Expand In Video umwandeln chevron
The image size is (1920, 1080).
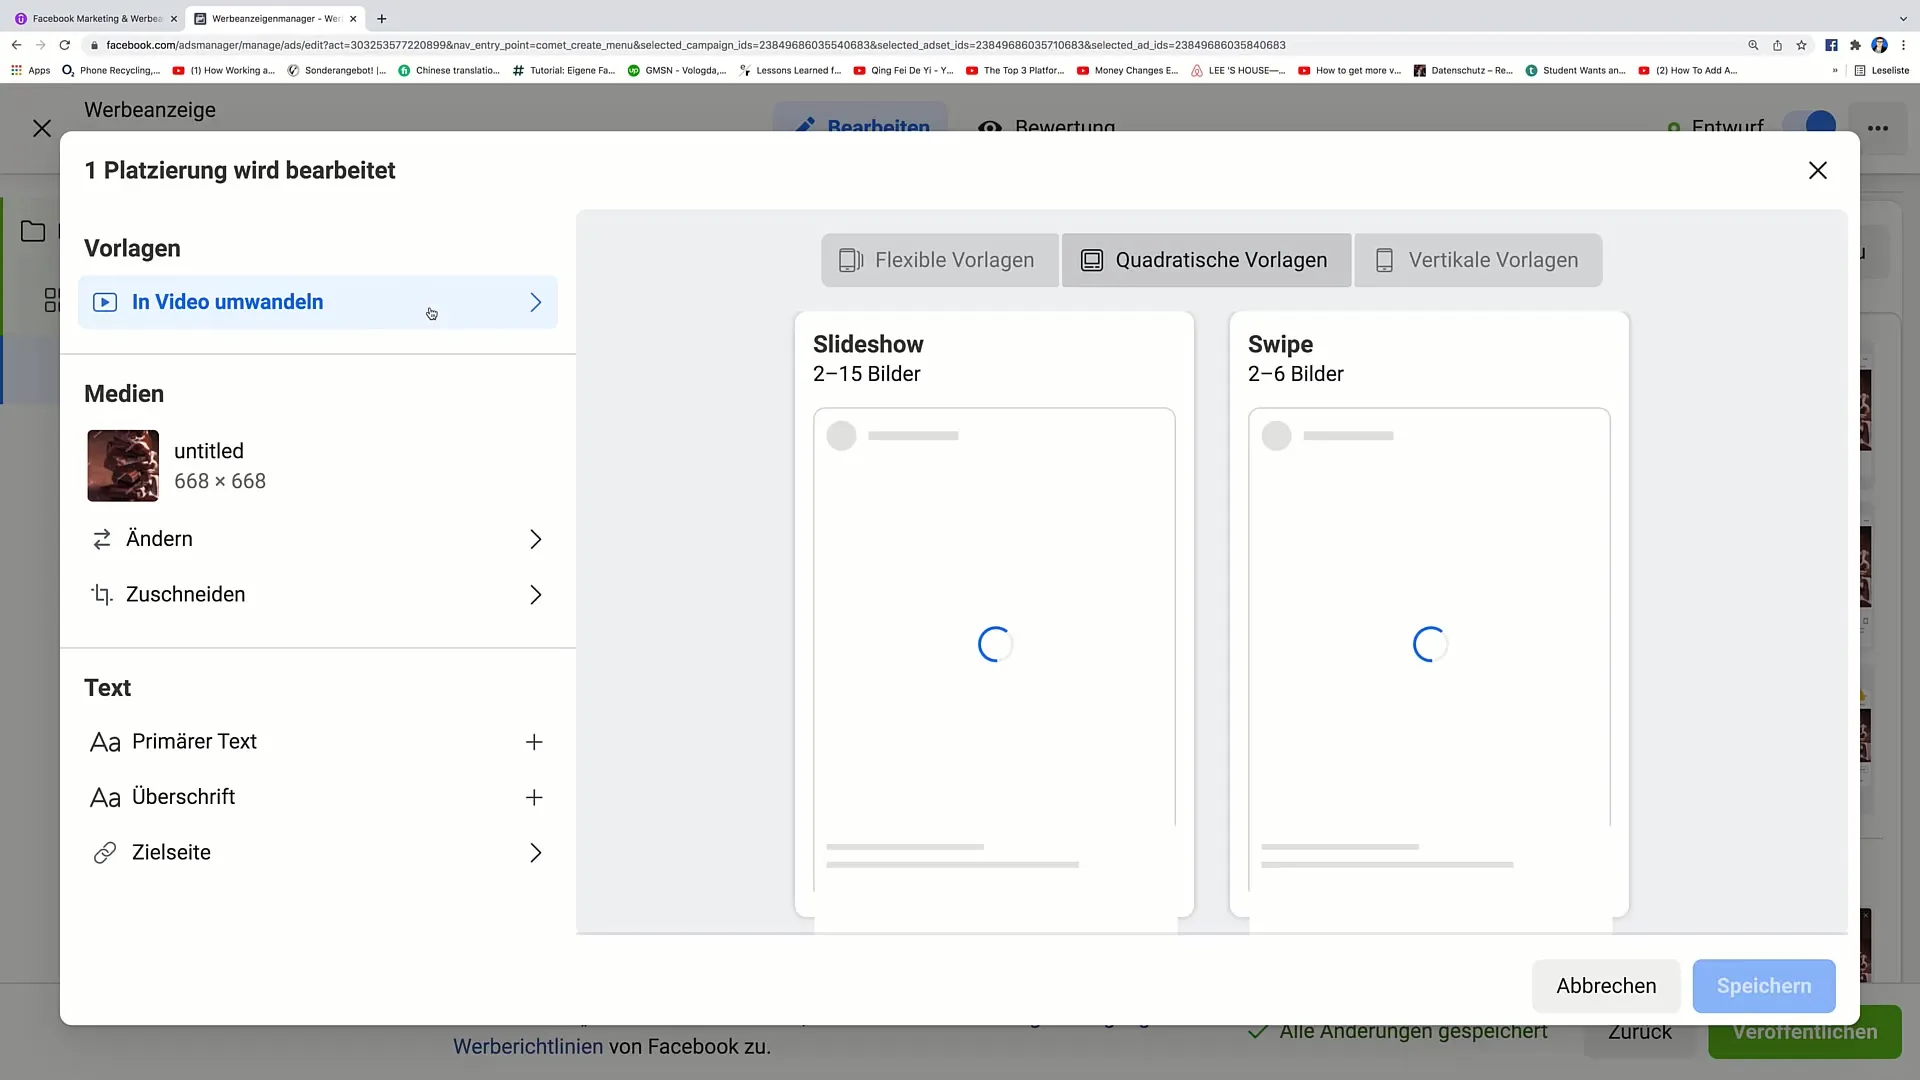pyautogui.click(x=535, y=302)
